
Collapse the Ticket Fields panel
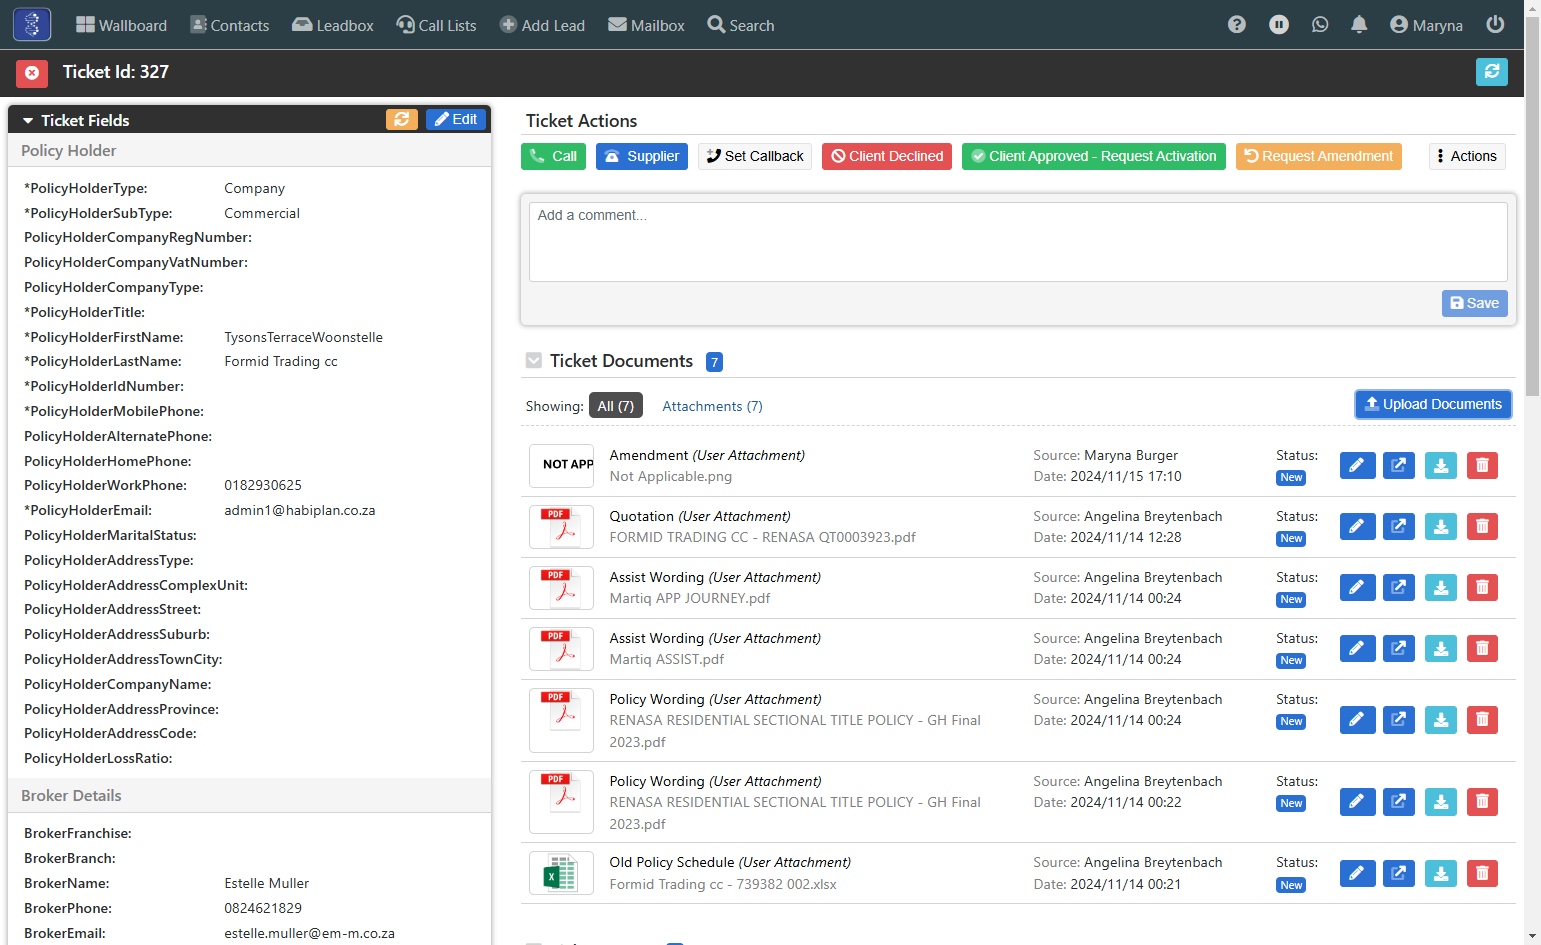pyautogui.click(x=28, y=120)
